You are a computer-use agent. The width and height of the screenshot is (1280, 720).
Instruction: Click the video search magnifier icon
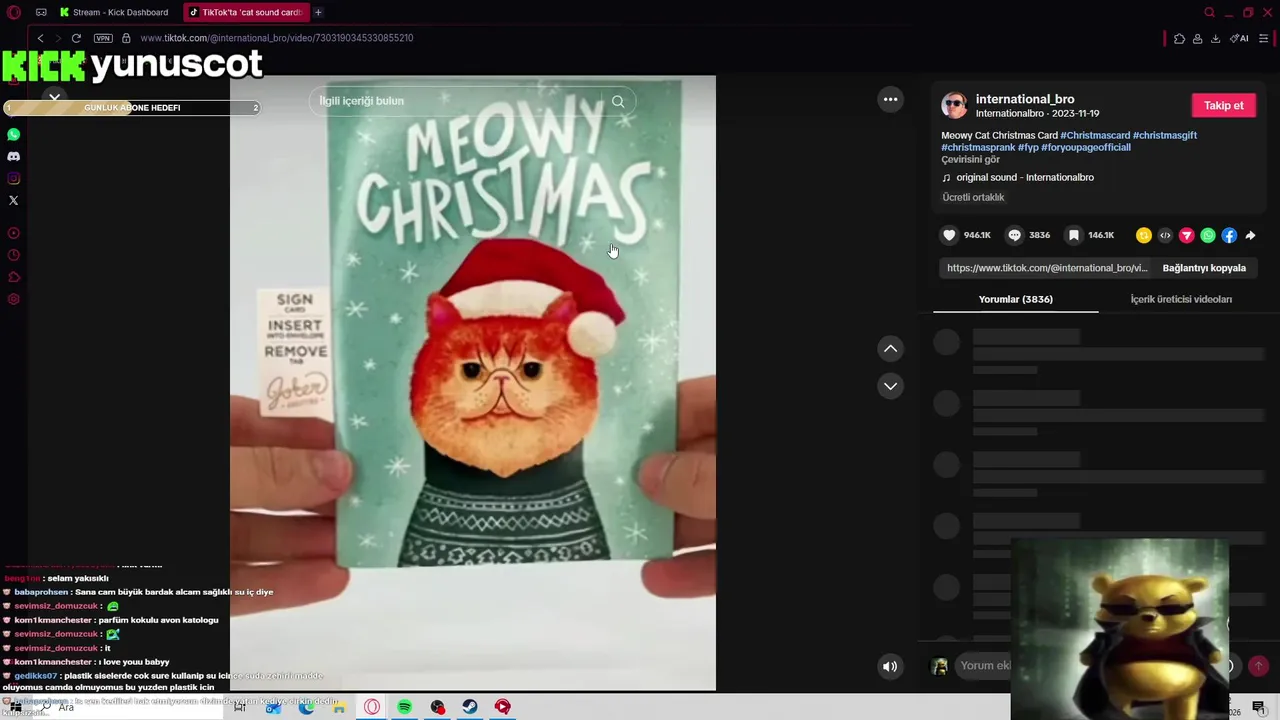pos(618,101)
